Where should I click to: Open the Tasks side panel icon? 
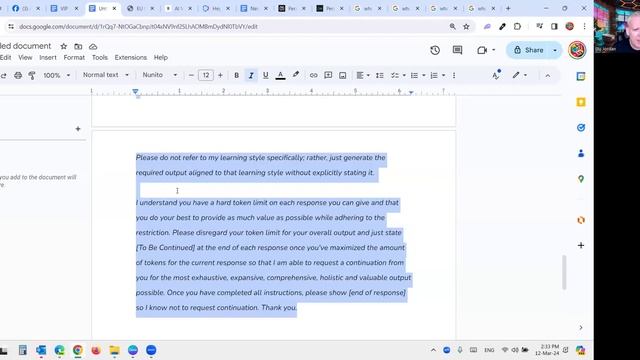[x=581, y=128]
